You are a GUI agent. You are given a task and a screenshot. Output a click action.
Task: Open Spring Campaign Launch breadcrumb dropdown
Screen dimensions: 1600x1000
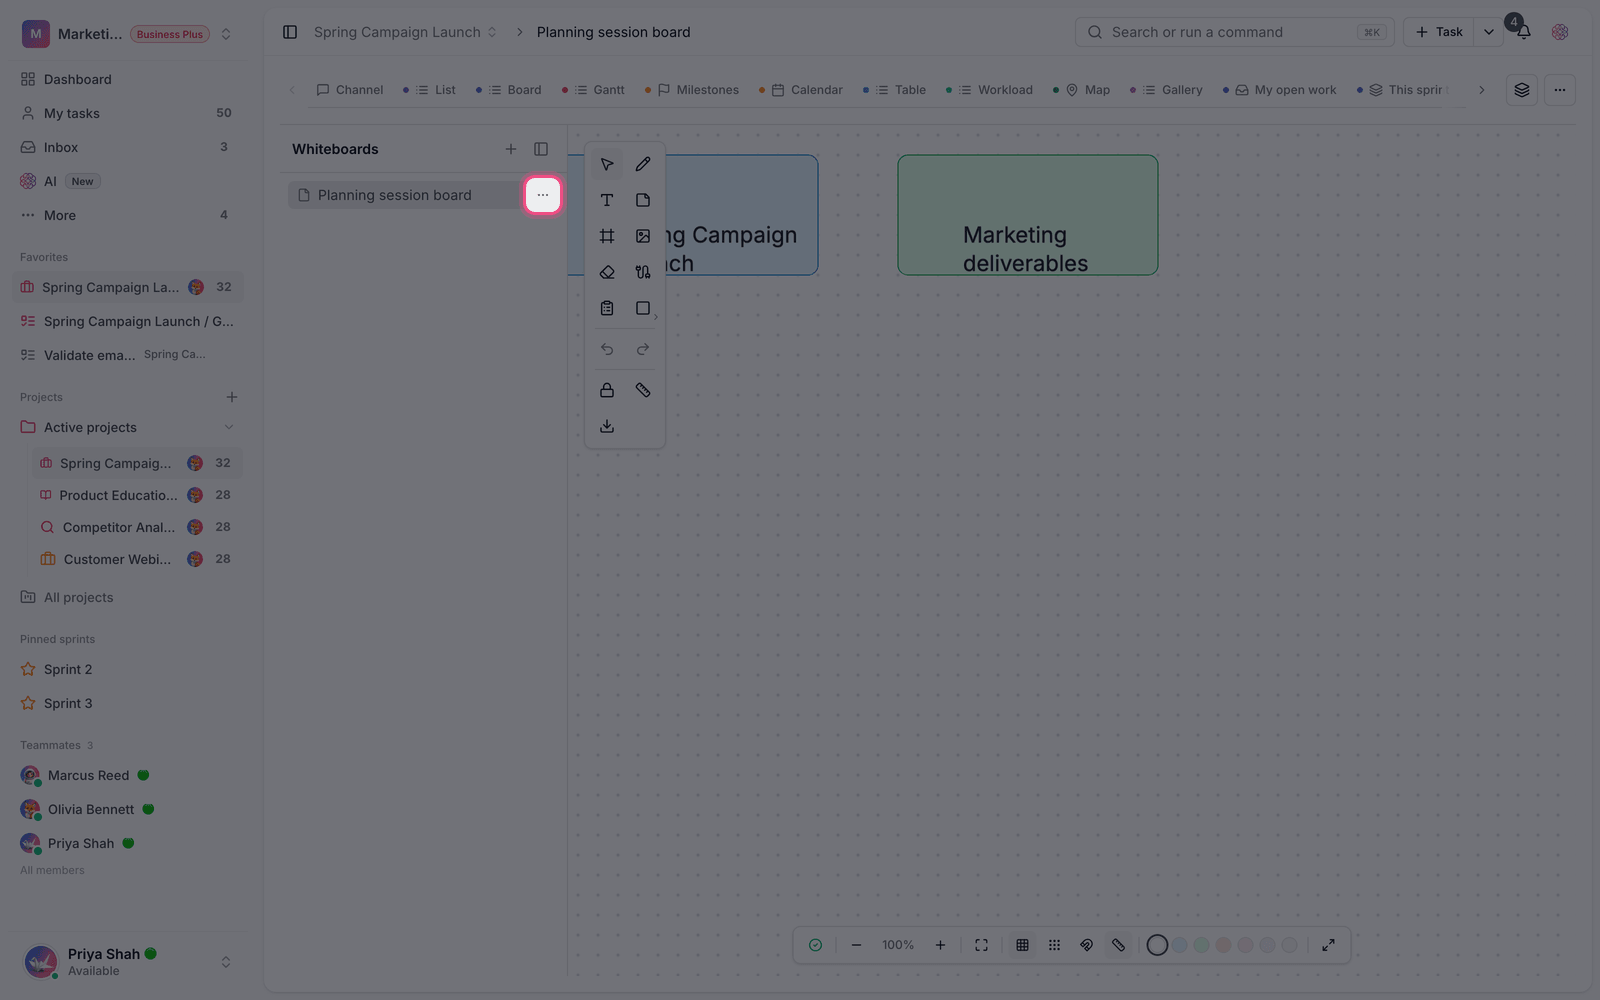click(492, 32)
